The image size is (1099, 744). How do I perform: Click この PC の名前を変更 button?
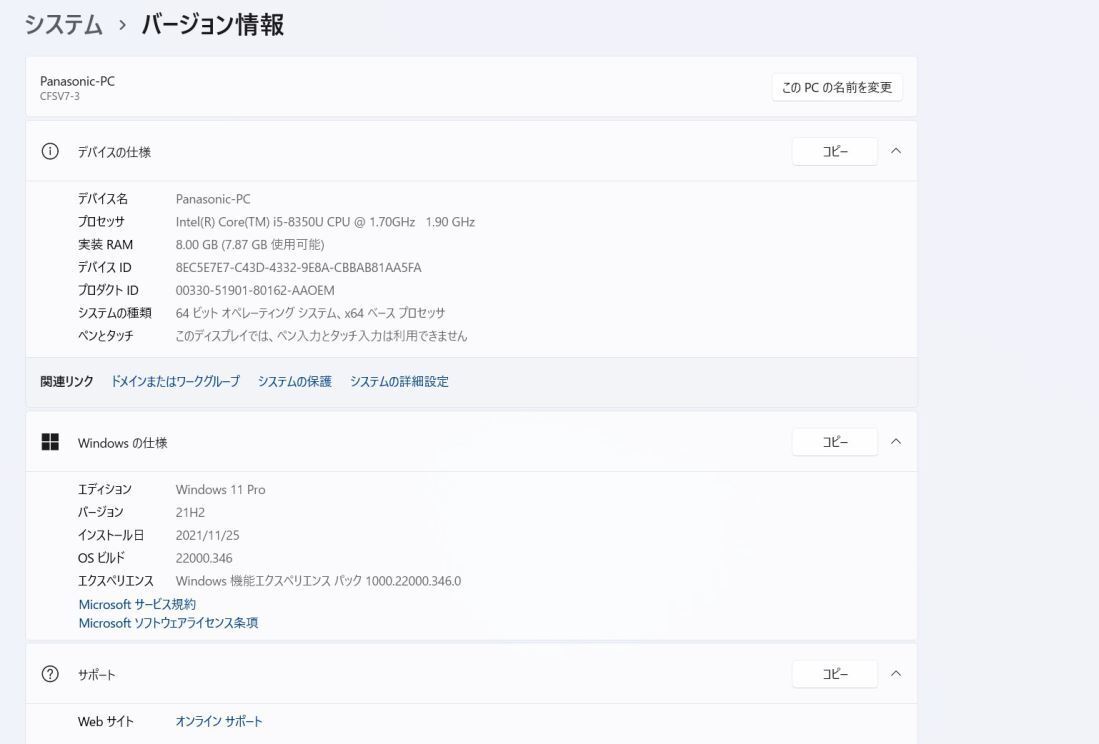tap(837, 88)
